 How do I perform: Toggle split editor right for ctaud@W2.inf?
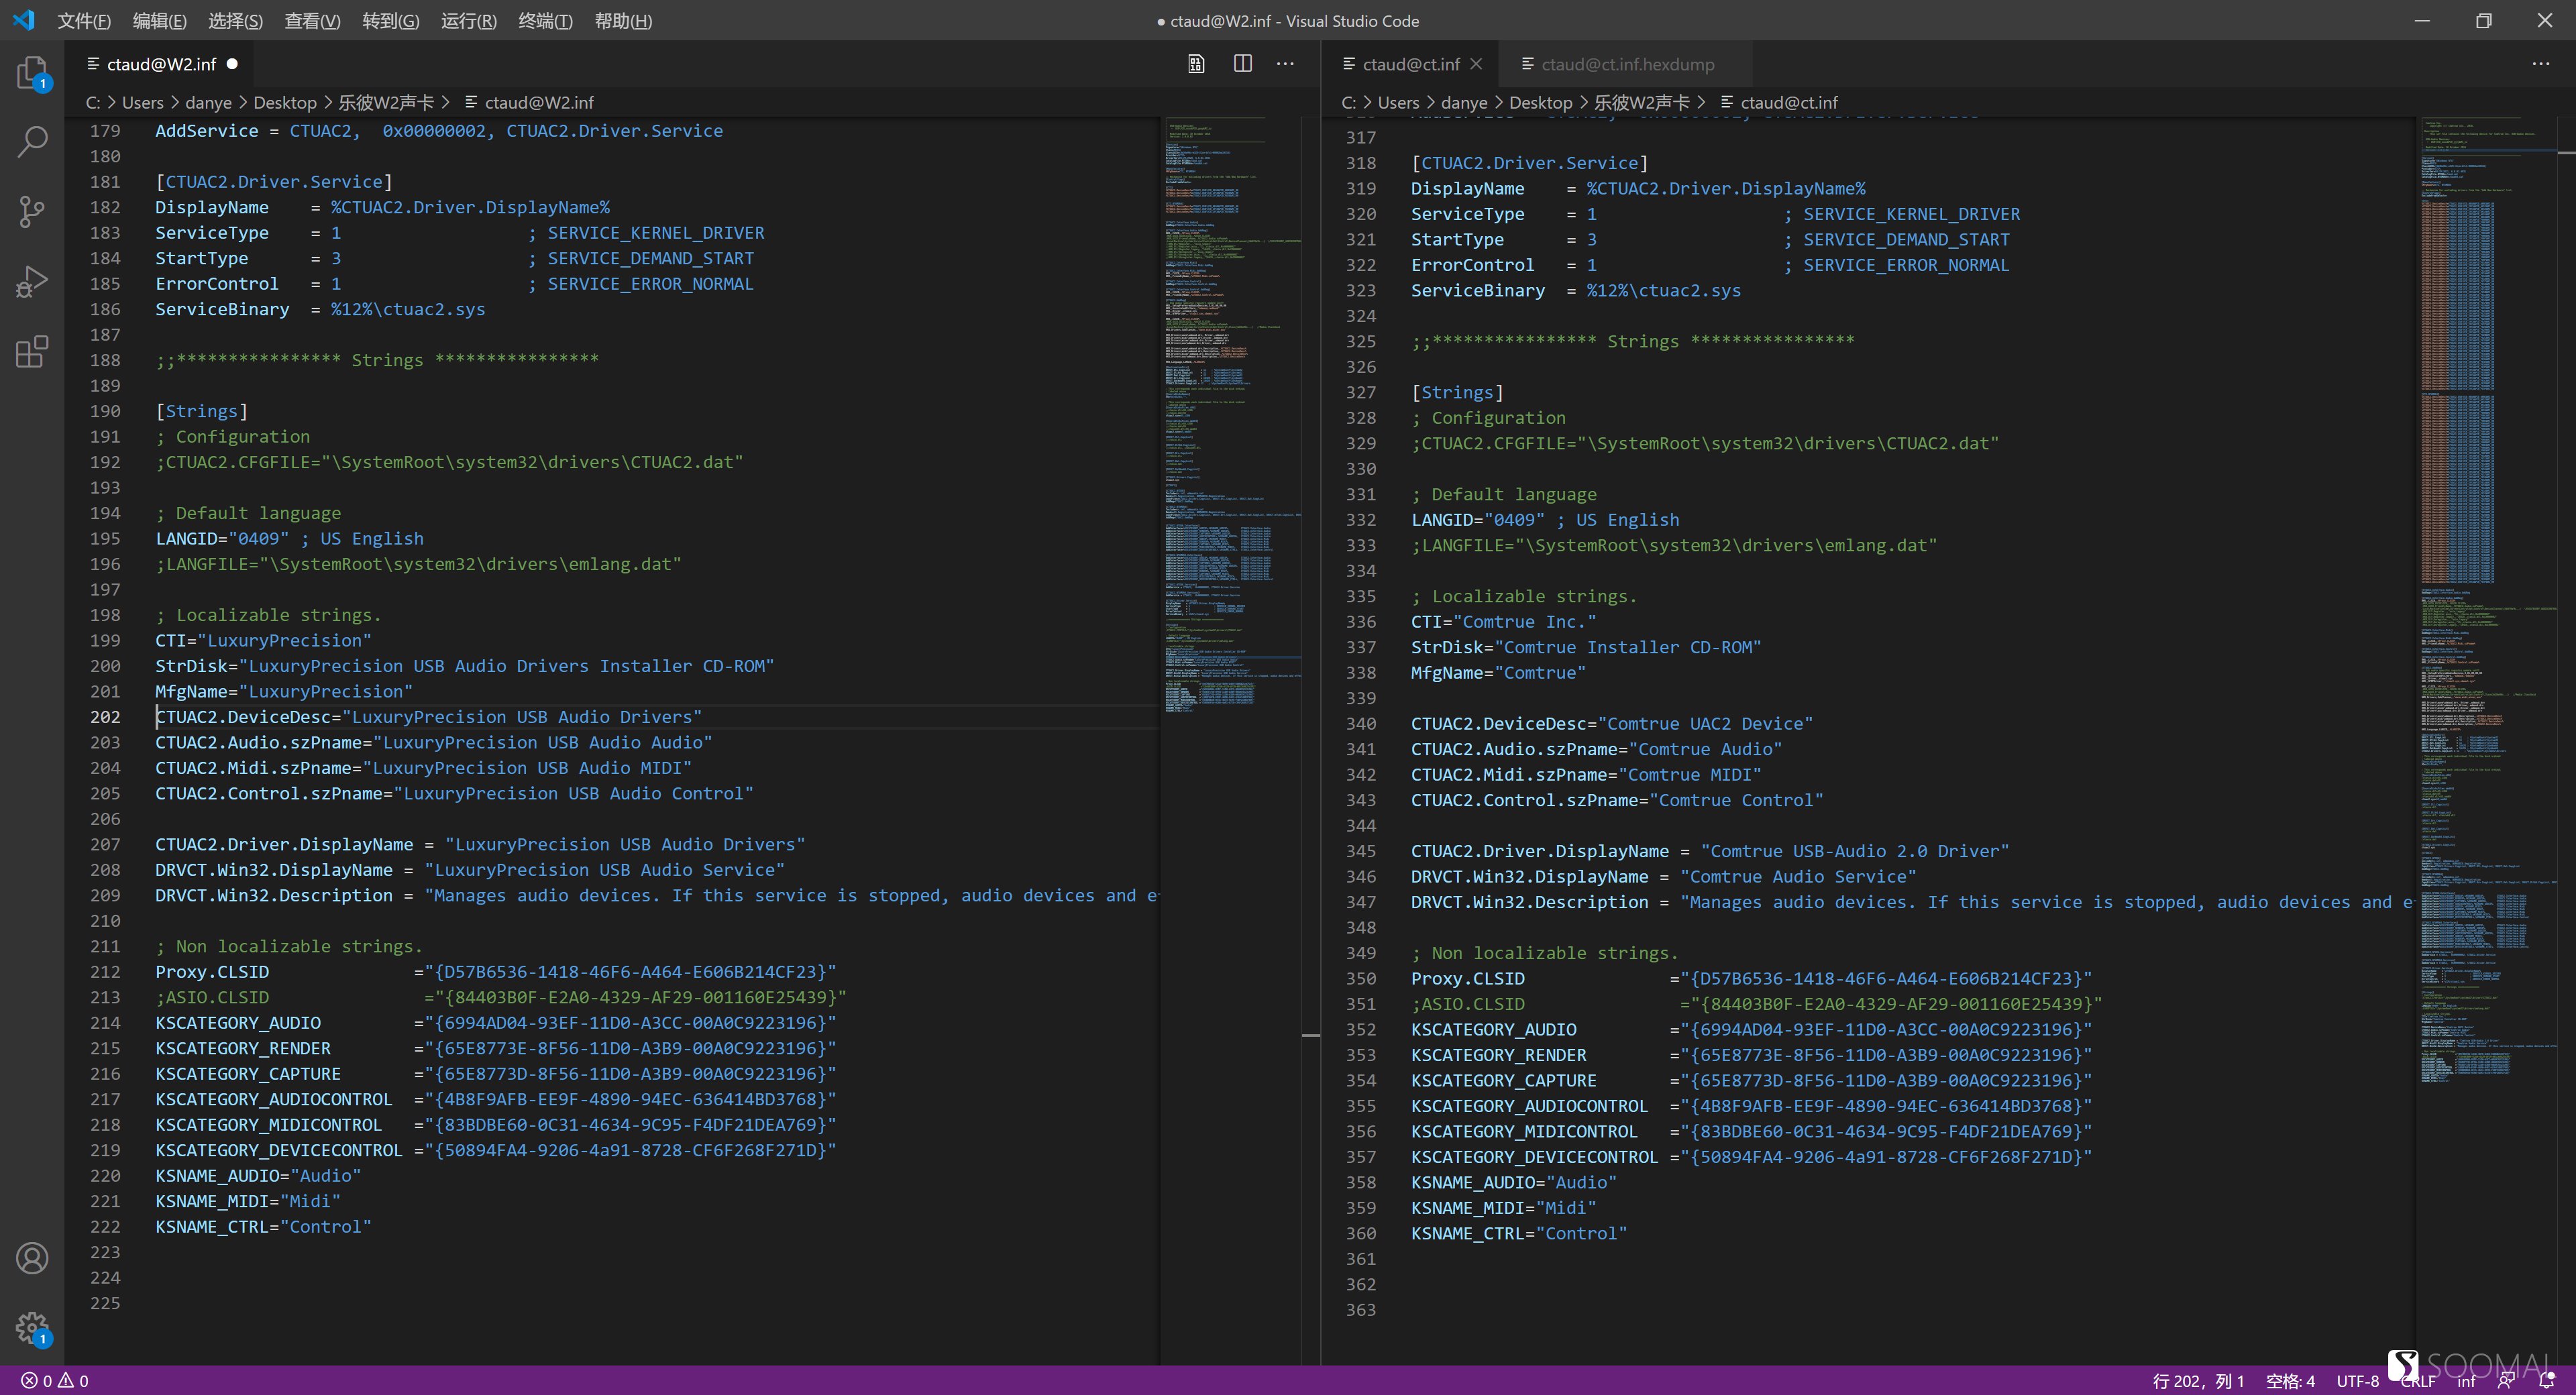(1242, 64)
